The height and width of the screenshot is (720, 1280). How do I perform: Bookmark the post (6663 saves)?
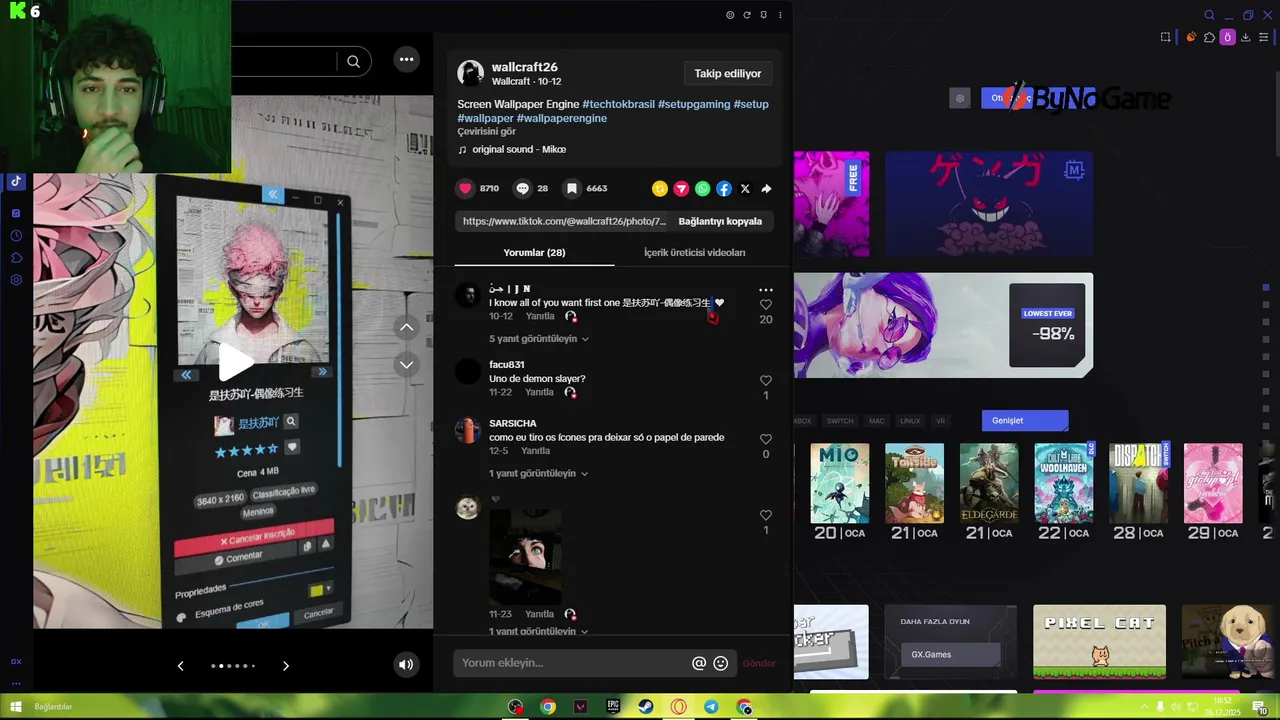click(571, 188)
